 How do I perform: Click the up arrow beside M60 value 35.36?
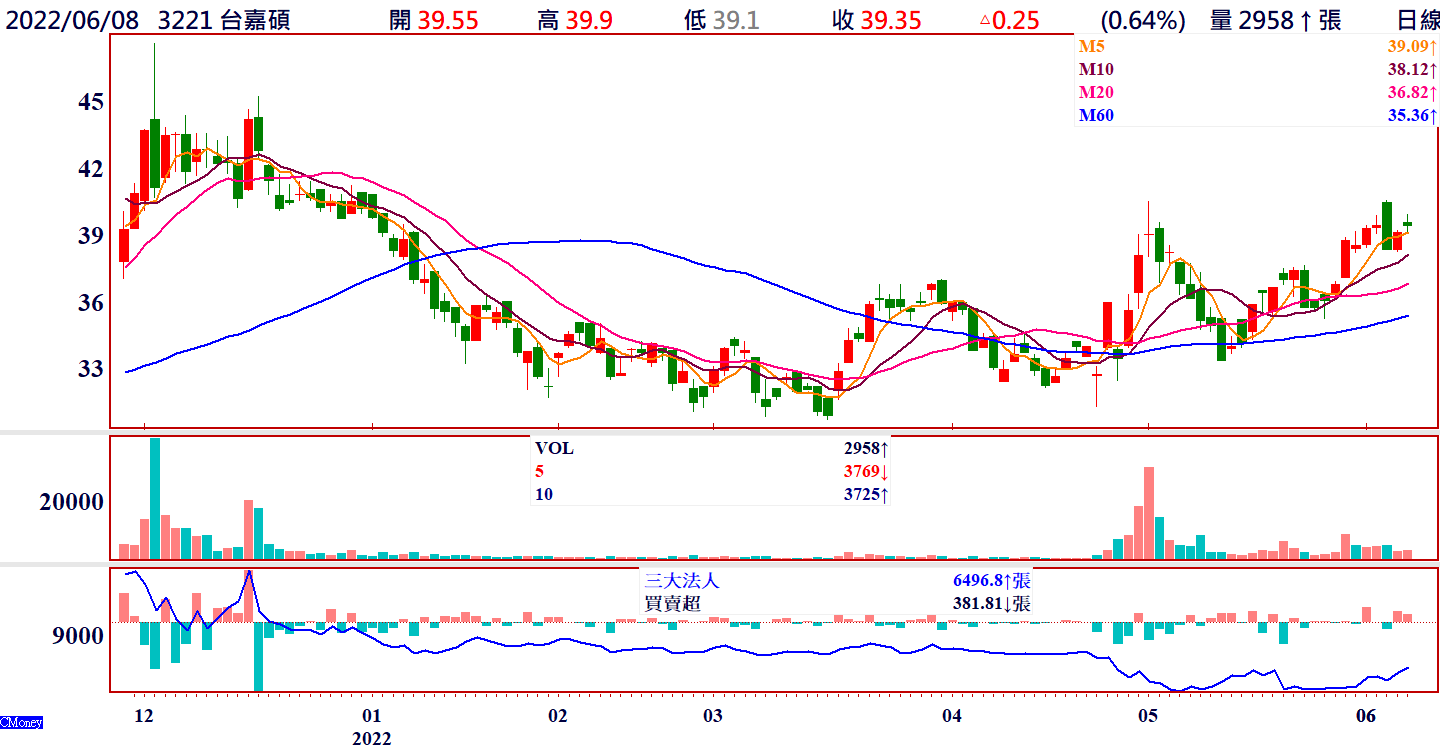[x=1433, y=116]
